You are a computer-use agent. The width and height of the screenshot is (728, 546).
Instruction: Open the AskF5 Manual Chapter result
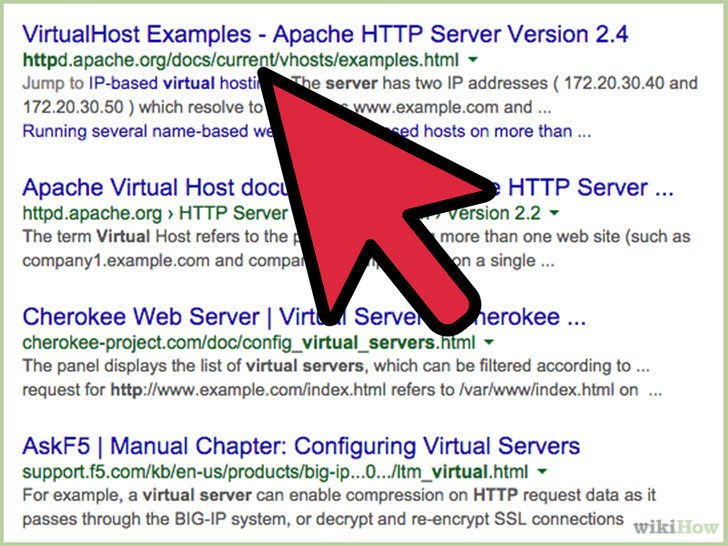click(x=301, y=446)
